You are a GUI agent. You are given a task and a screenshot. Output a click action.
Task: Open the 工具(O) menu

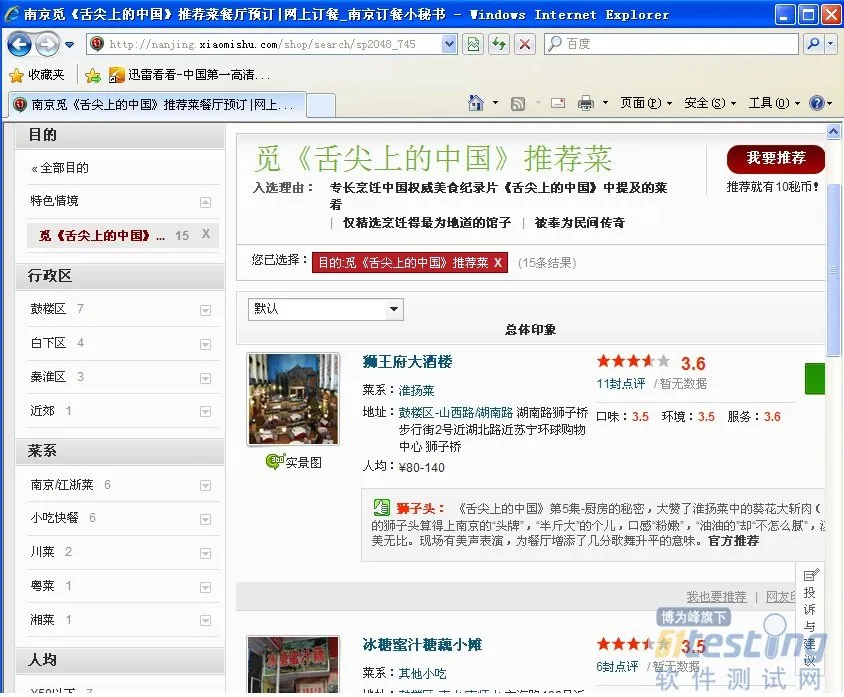774,103
